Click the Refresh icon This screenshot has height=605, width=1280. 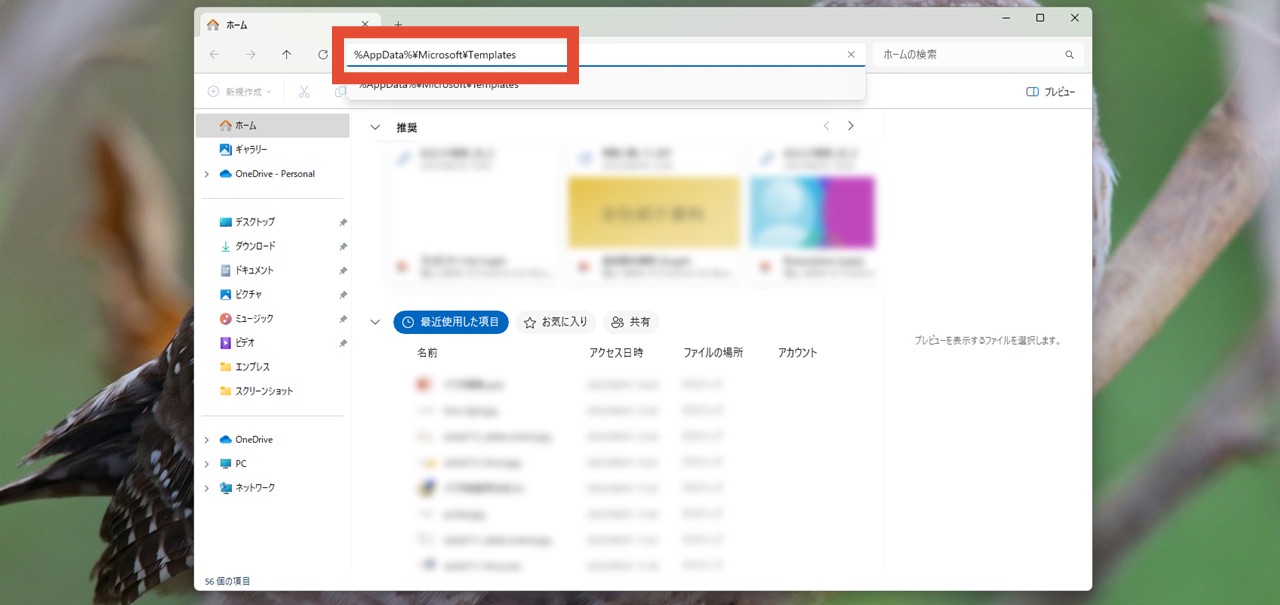point(323,55)
